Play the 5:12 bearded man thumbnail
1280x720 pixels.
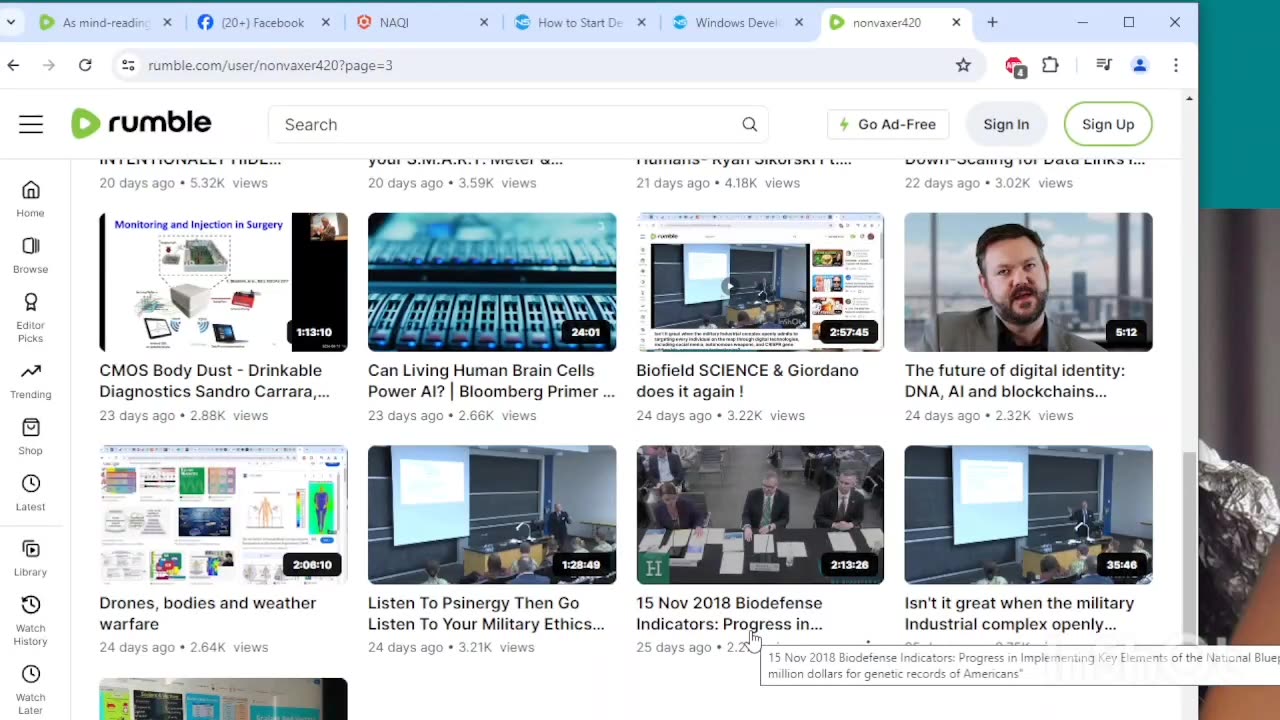point(1028,282)
